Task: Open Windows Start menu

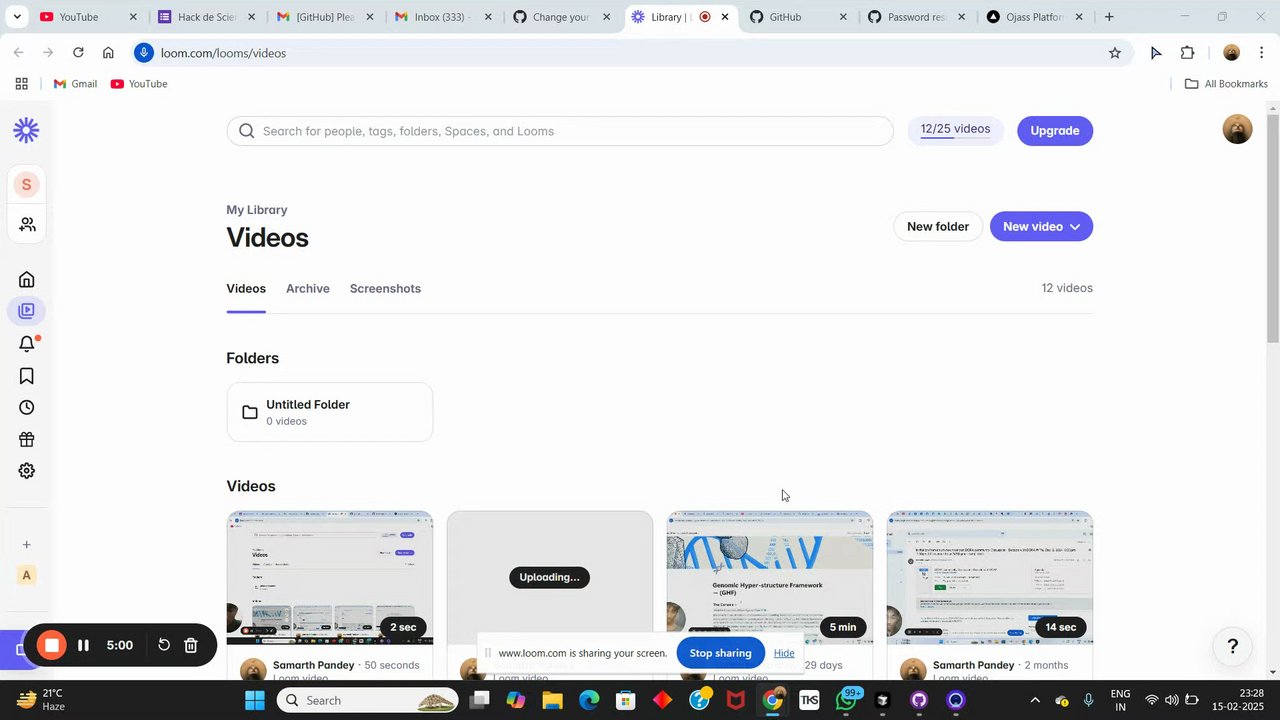Action: [255, 701]
